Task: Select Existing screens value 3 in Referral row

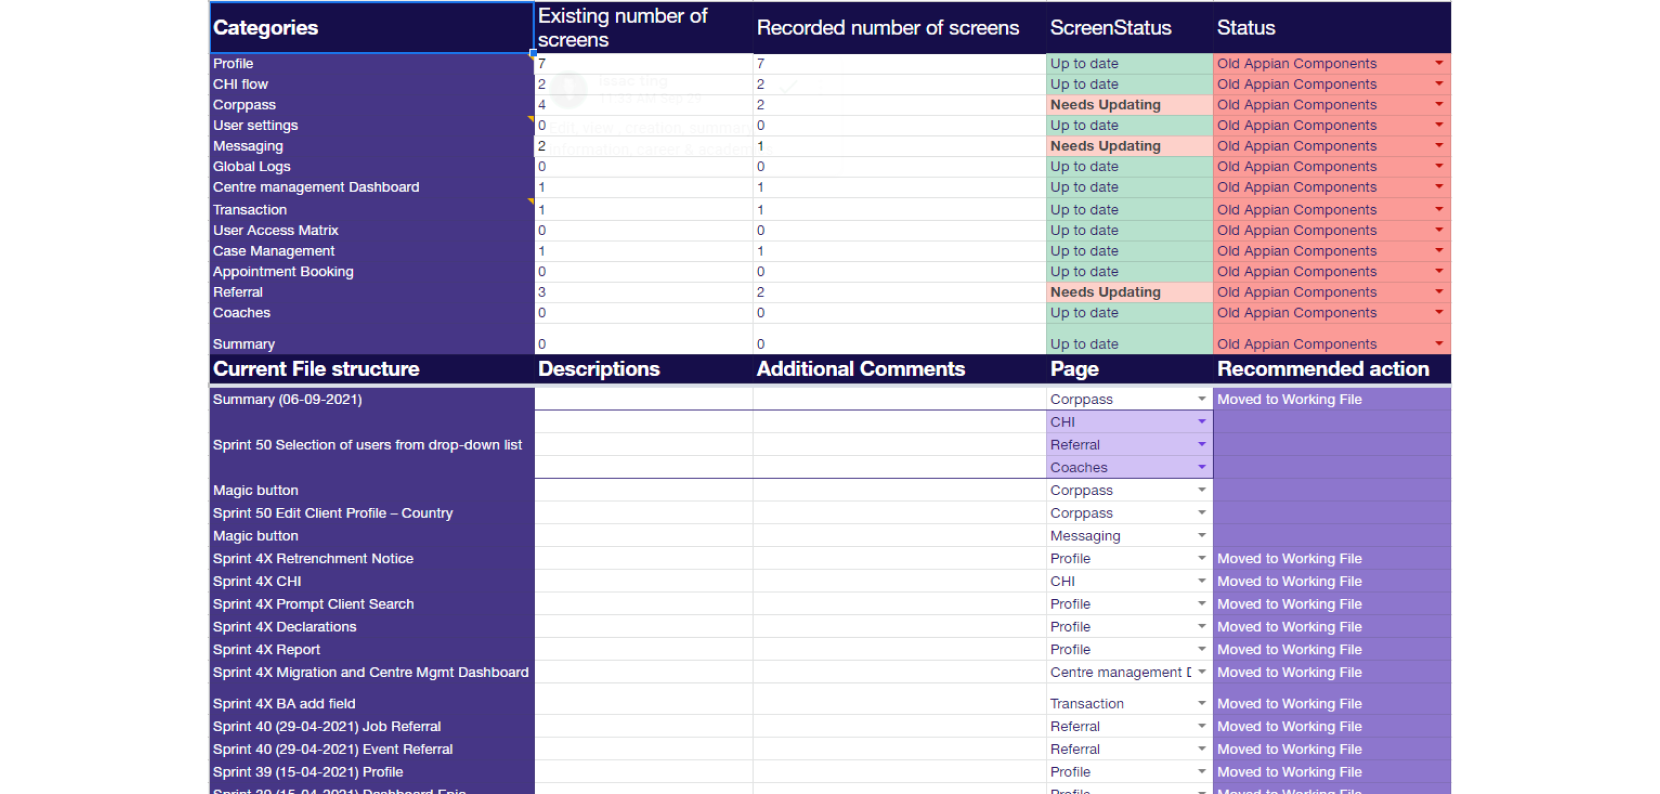Action: tap(644, 292)
